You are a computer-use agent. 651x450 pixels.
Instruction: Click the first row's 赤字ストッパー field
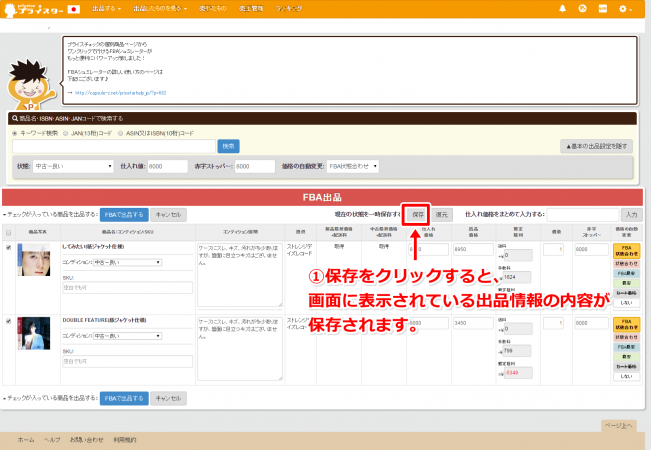pos(591,249)
